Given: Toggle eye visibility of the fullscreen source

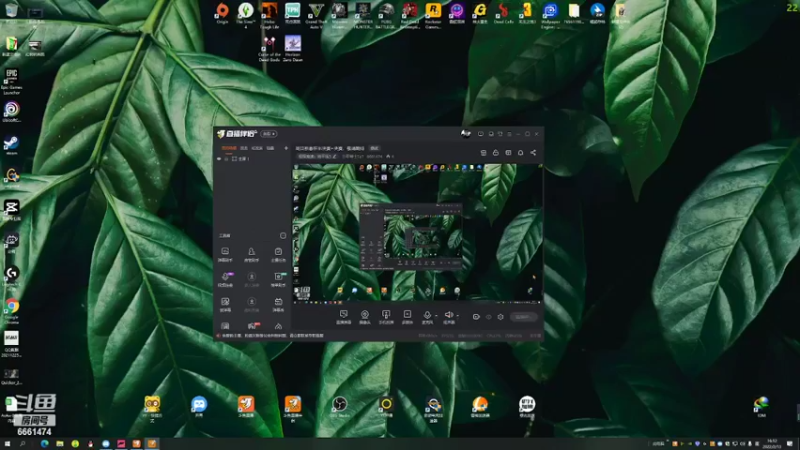Looking at the screenshot, I should click(219, 159).
